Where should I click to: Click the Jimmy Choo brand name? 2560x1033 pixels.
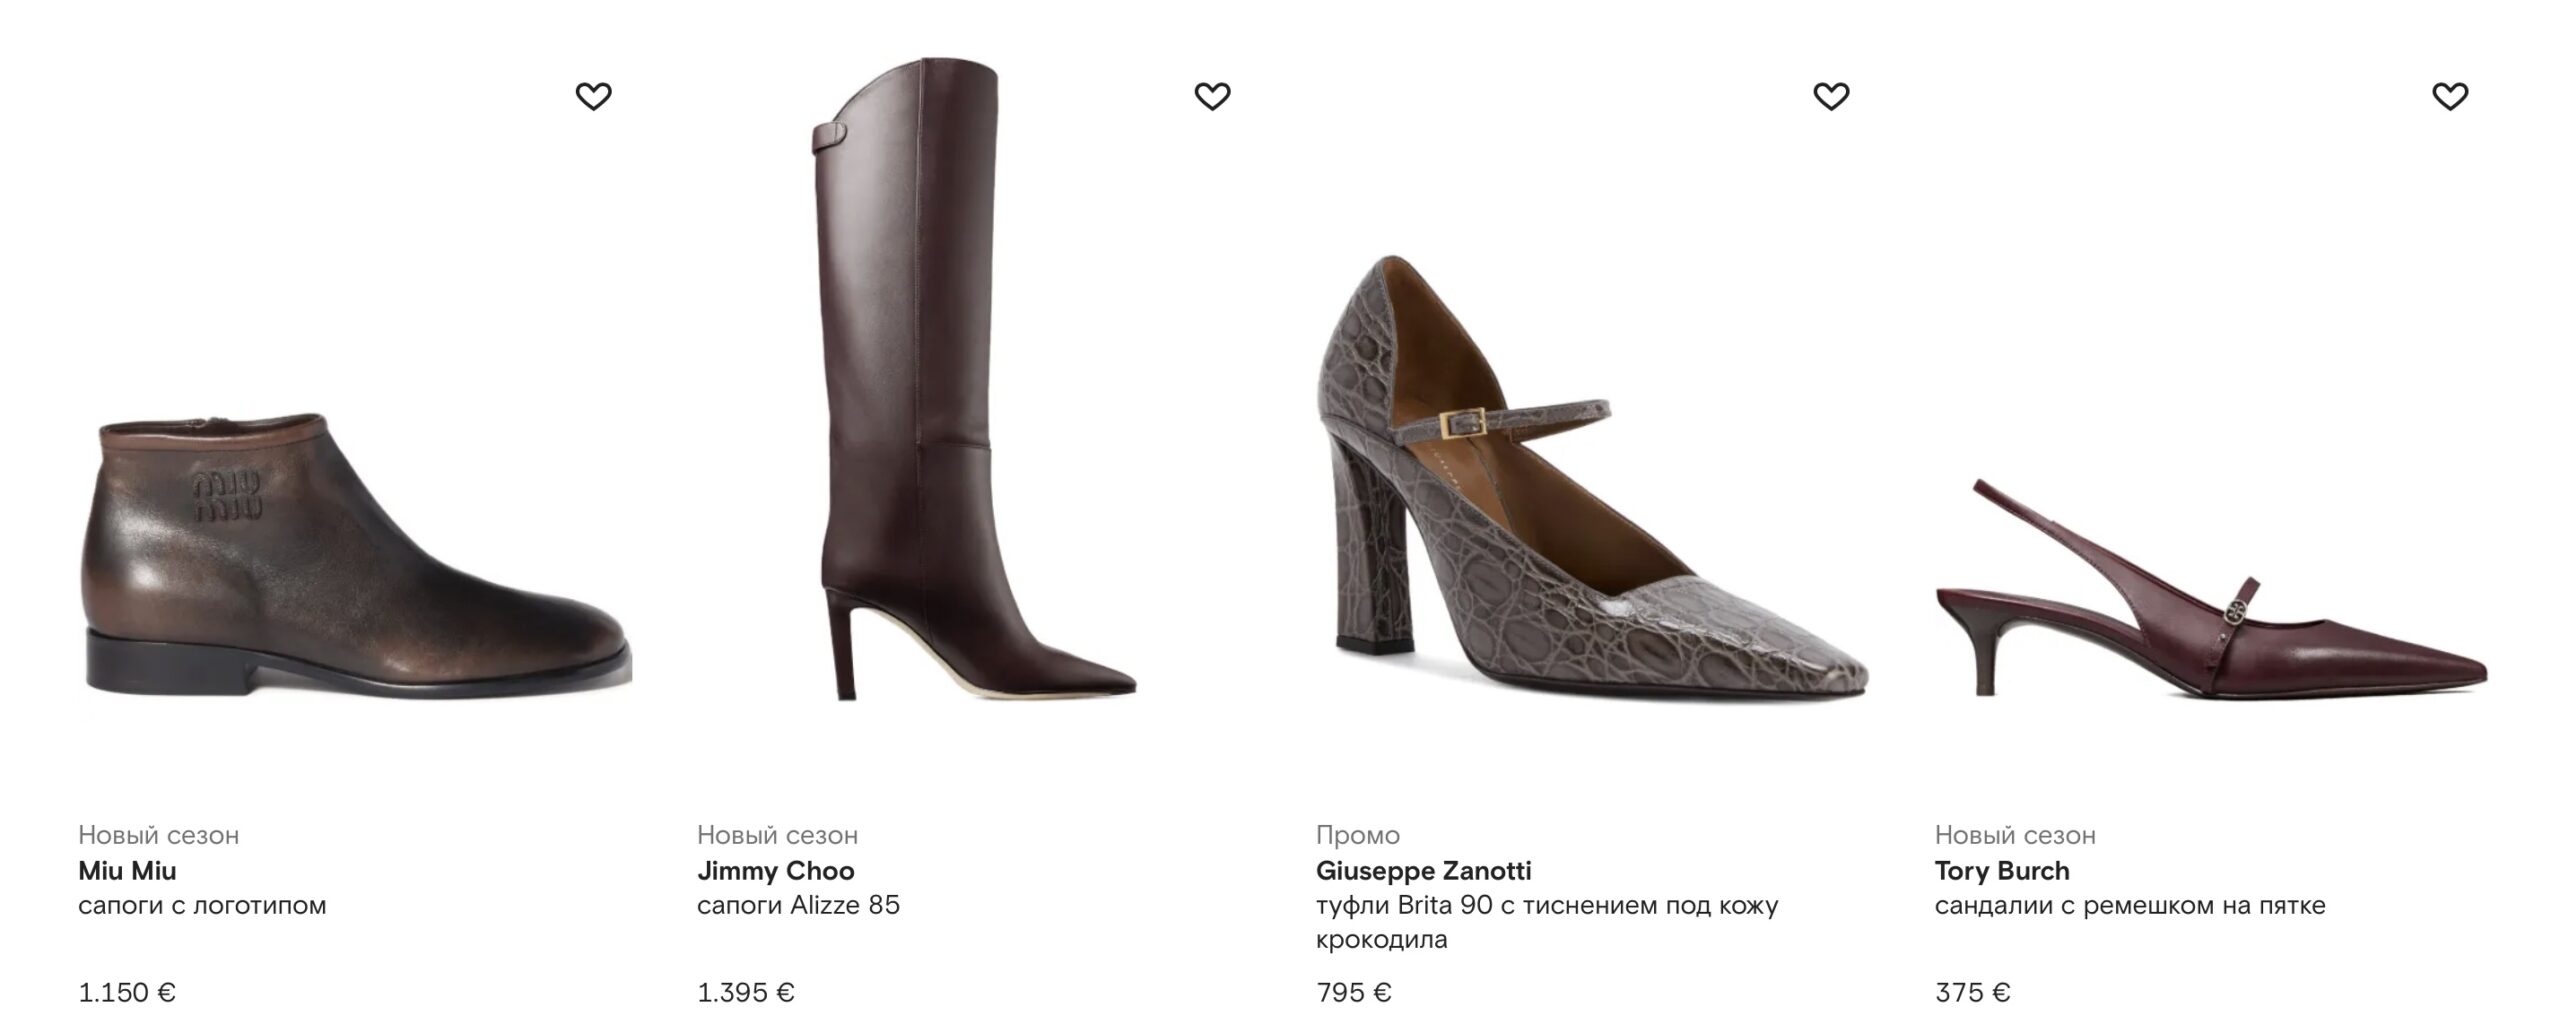click(775, 871)
